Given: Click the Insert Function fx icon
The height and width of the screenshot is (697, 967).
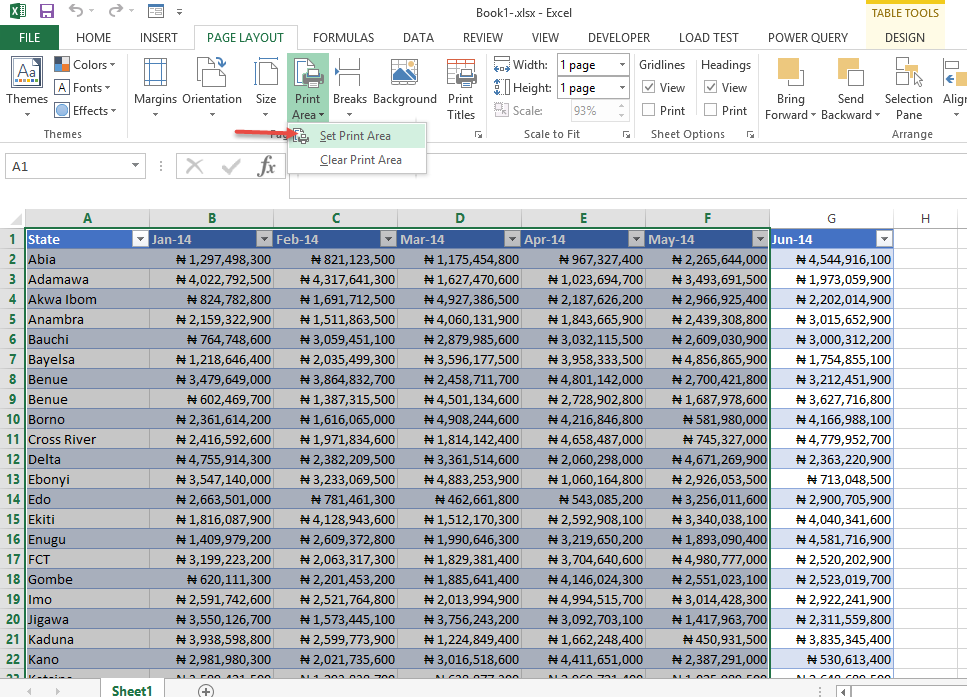Looking at the screenshot, I should pos(266,166).
